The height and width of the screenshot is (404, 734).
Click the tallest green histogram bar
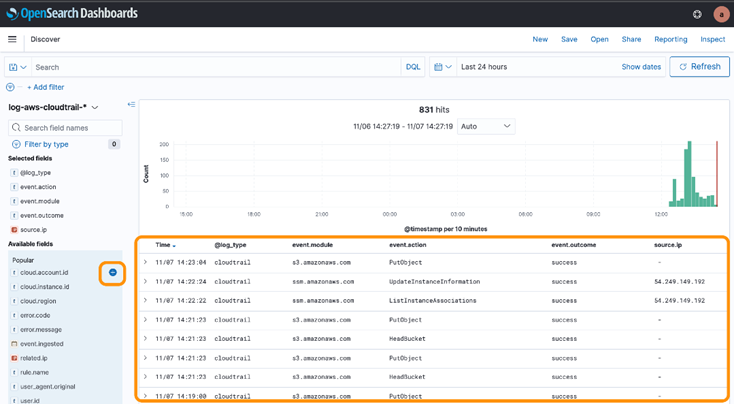(689, 174)
